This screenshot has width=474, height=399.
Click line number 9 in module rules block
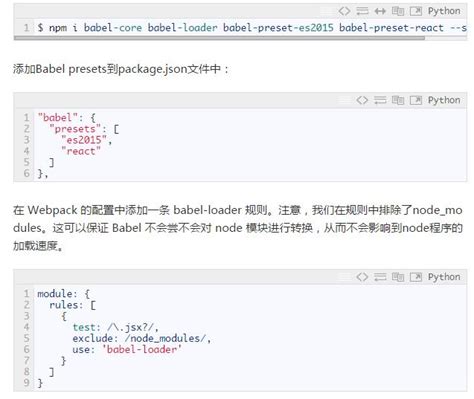pyautogui.click(x=27, y=383)
